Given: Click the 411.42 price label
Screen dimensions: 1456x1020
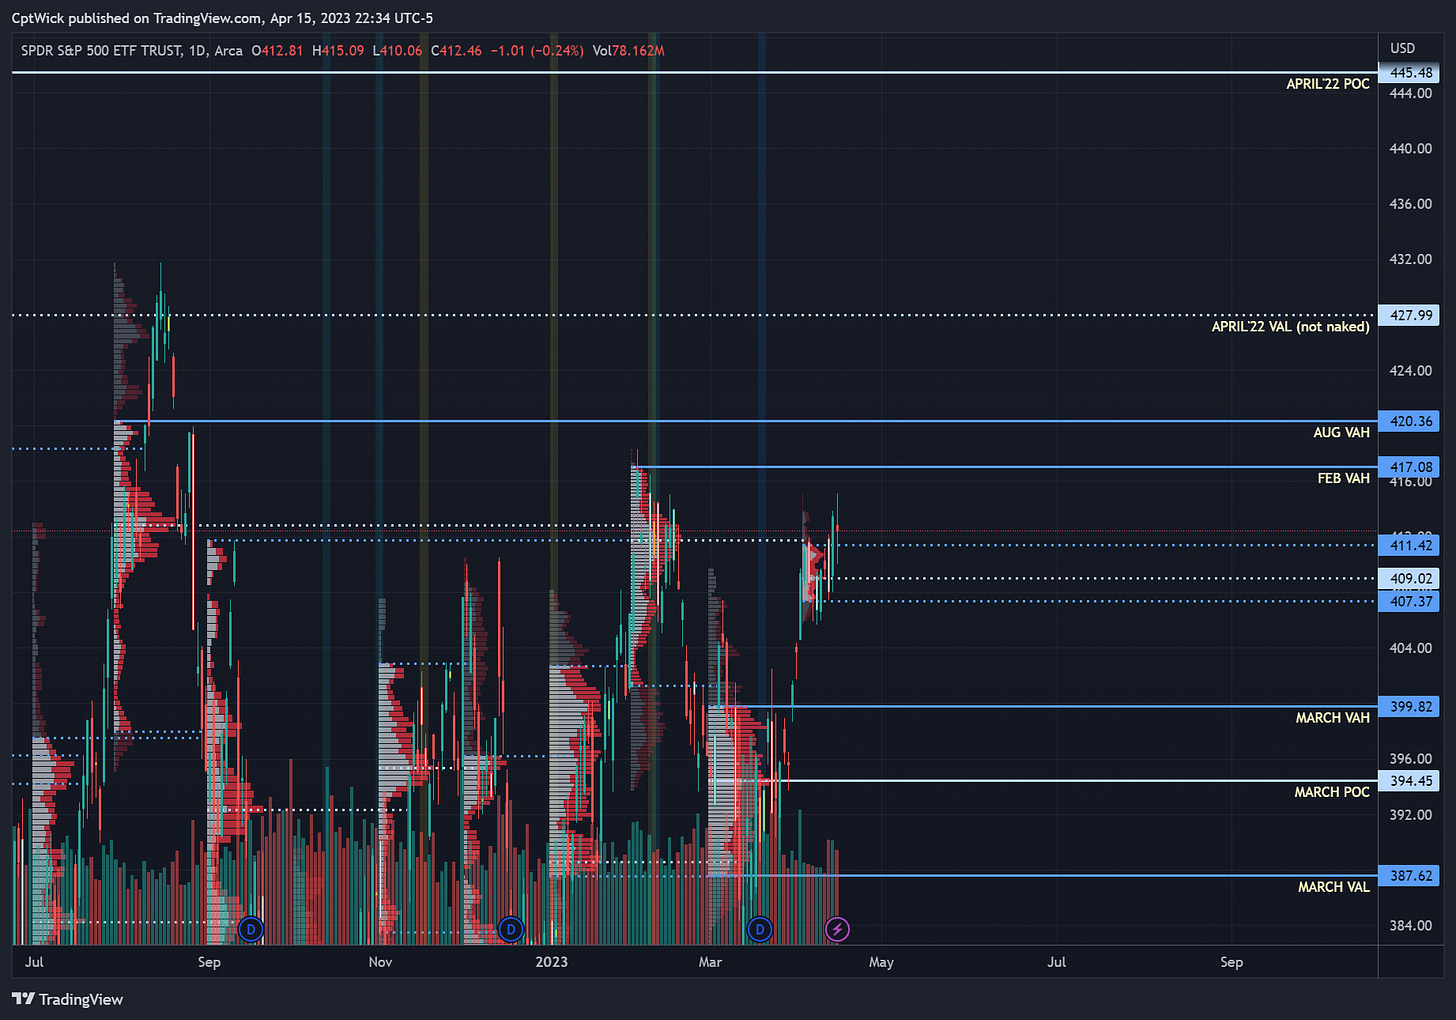Looking at the screenshot, I should point(1410,545).
